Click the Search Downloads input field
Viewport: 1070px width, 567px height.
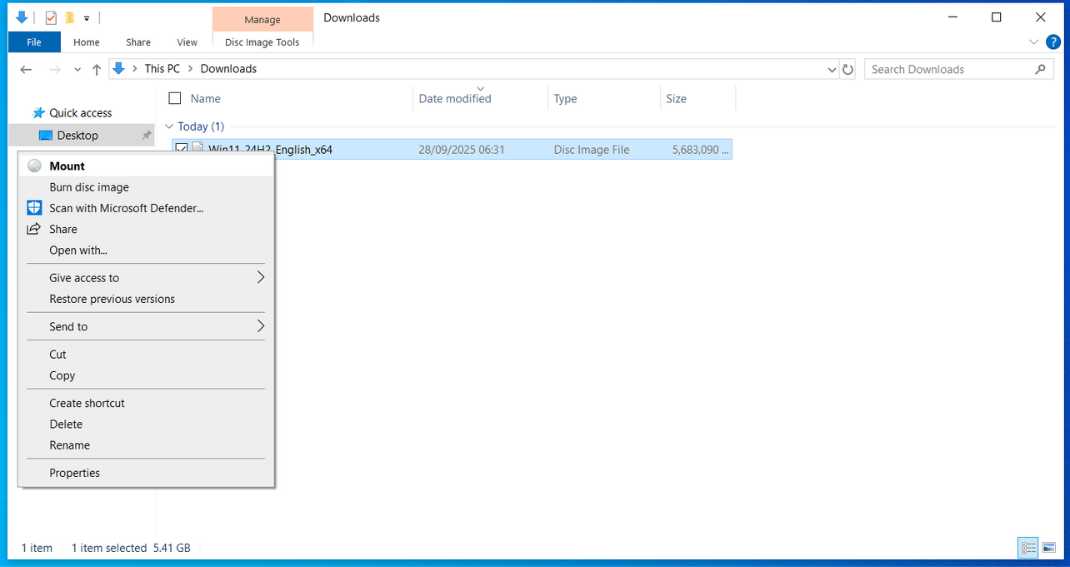[x=945, y=69]
